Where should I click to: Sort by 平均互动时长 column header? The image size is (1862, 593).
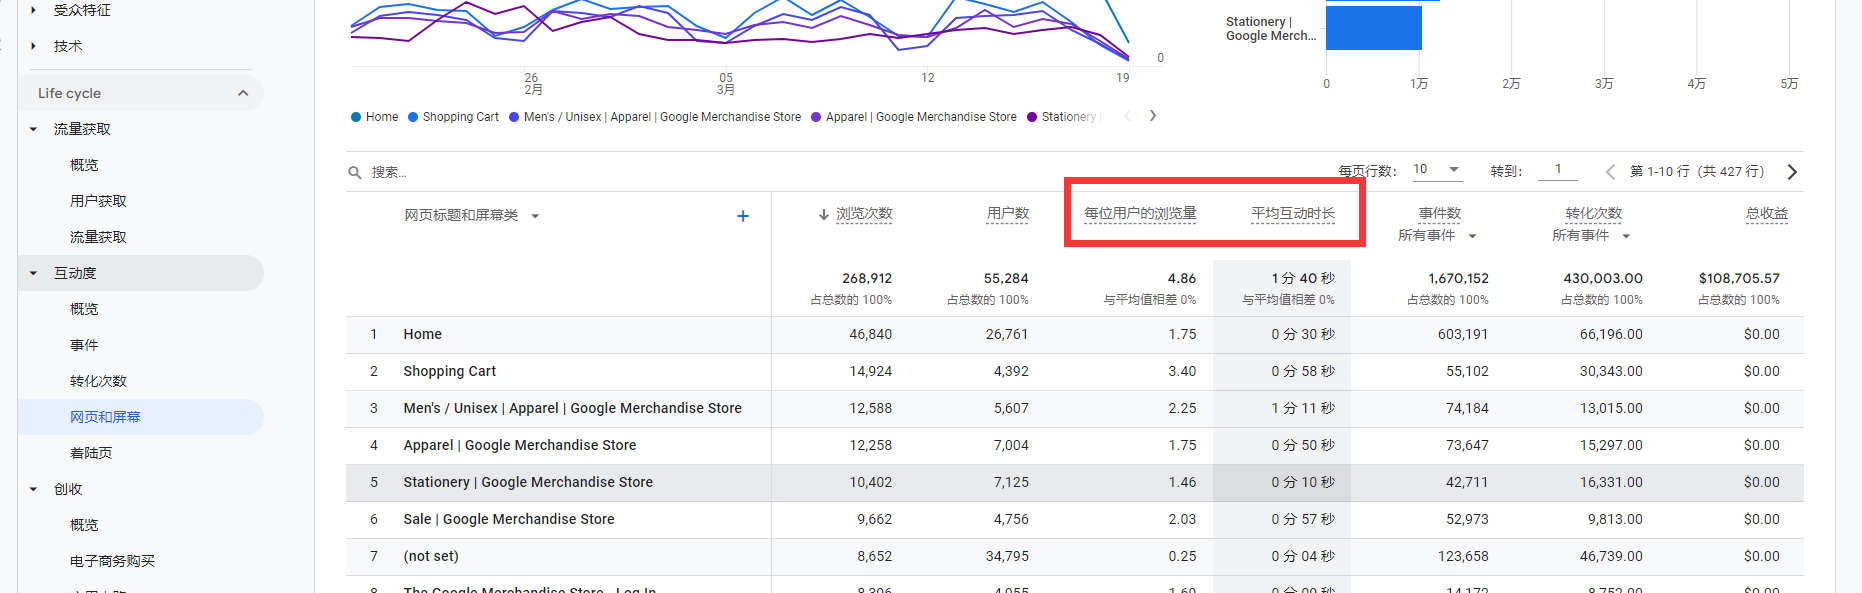(x=1292, y=214)
